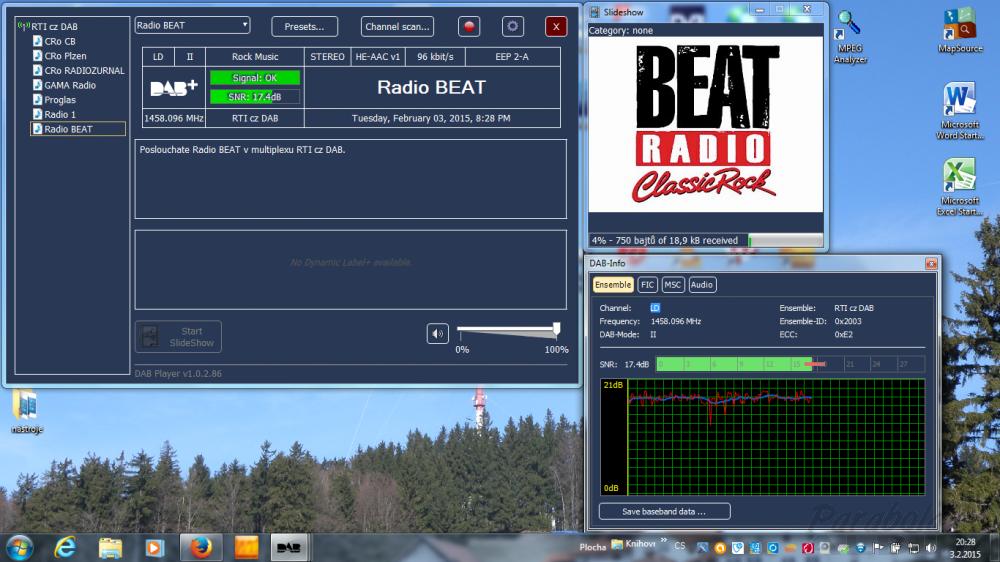
Task: Select GAMA Radio station
Action: (x=64, y=85)
